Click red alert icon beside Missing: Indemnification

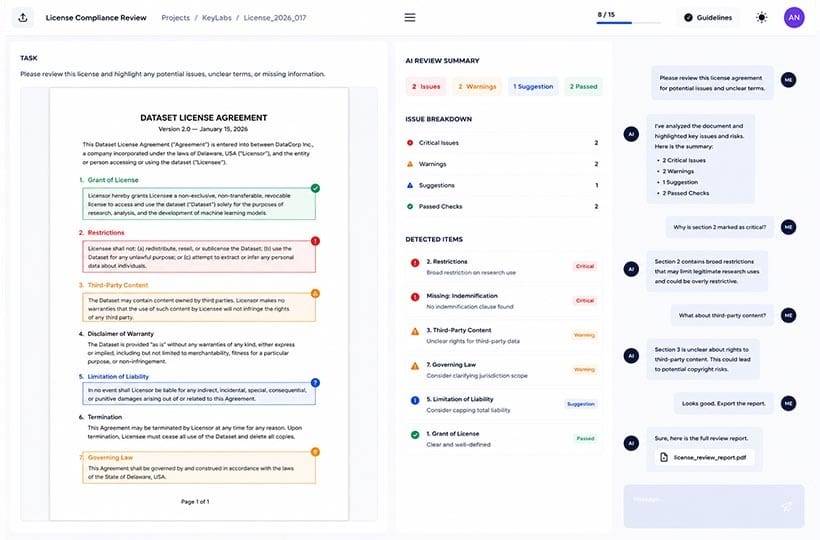[x=415, y=297]
